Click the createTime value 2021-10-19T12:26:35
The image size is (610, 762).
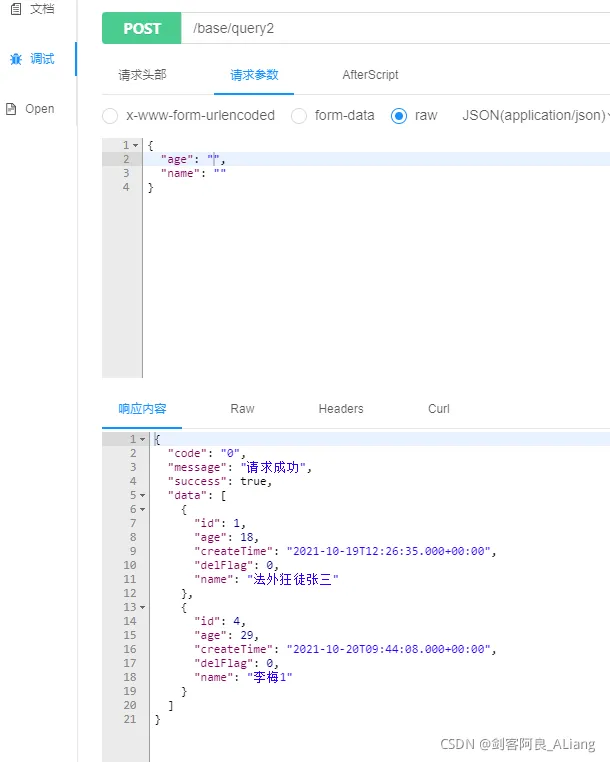click(x=388, y=552)
